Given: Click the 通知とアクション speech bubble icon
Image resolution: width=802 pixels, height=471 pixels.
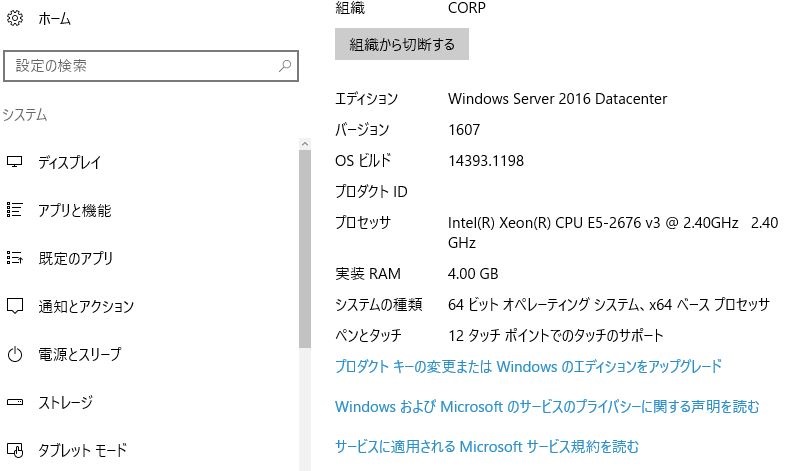Looking at the screenshot, I should pyautogui.click(x=15, y=306).
